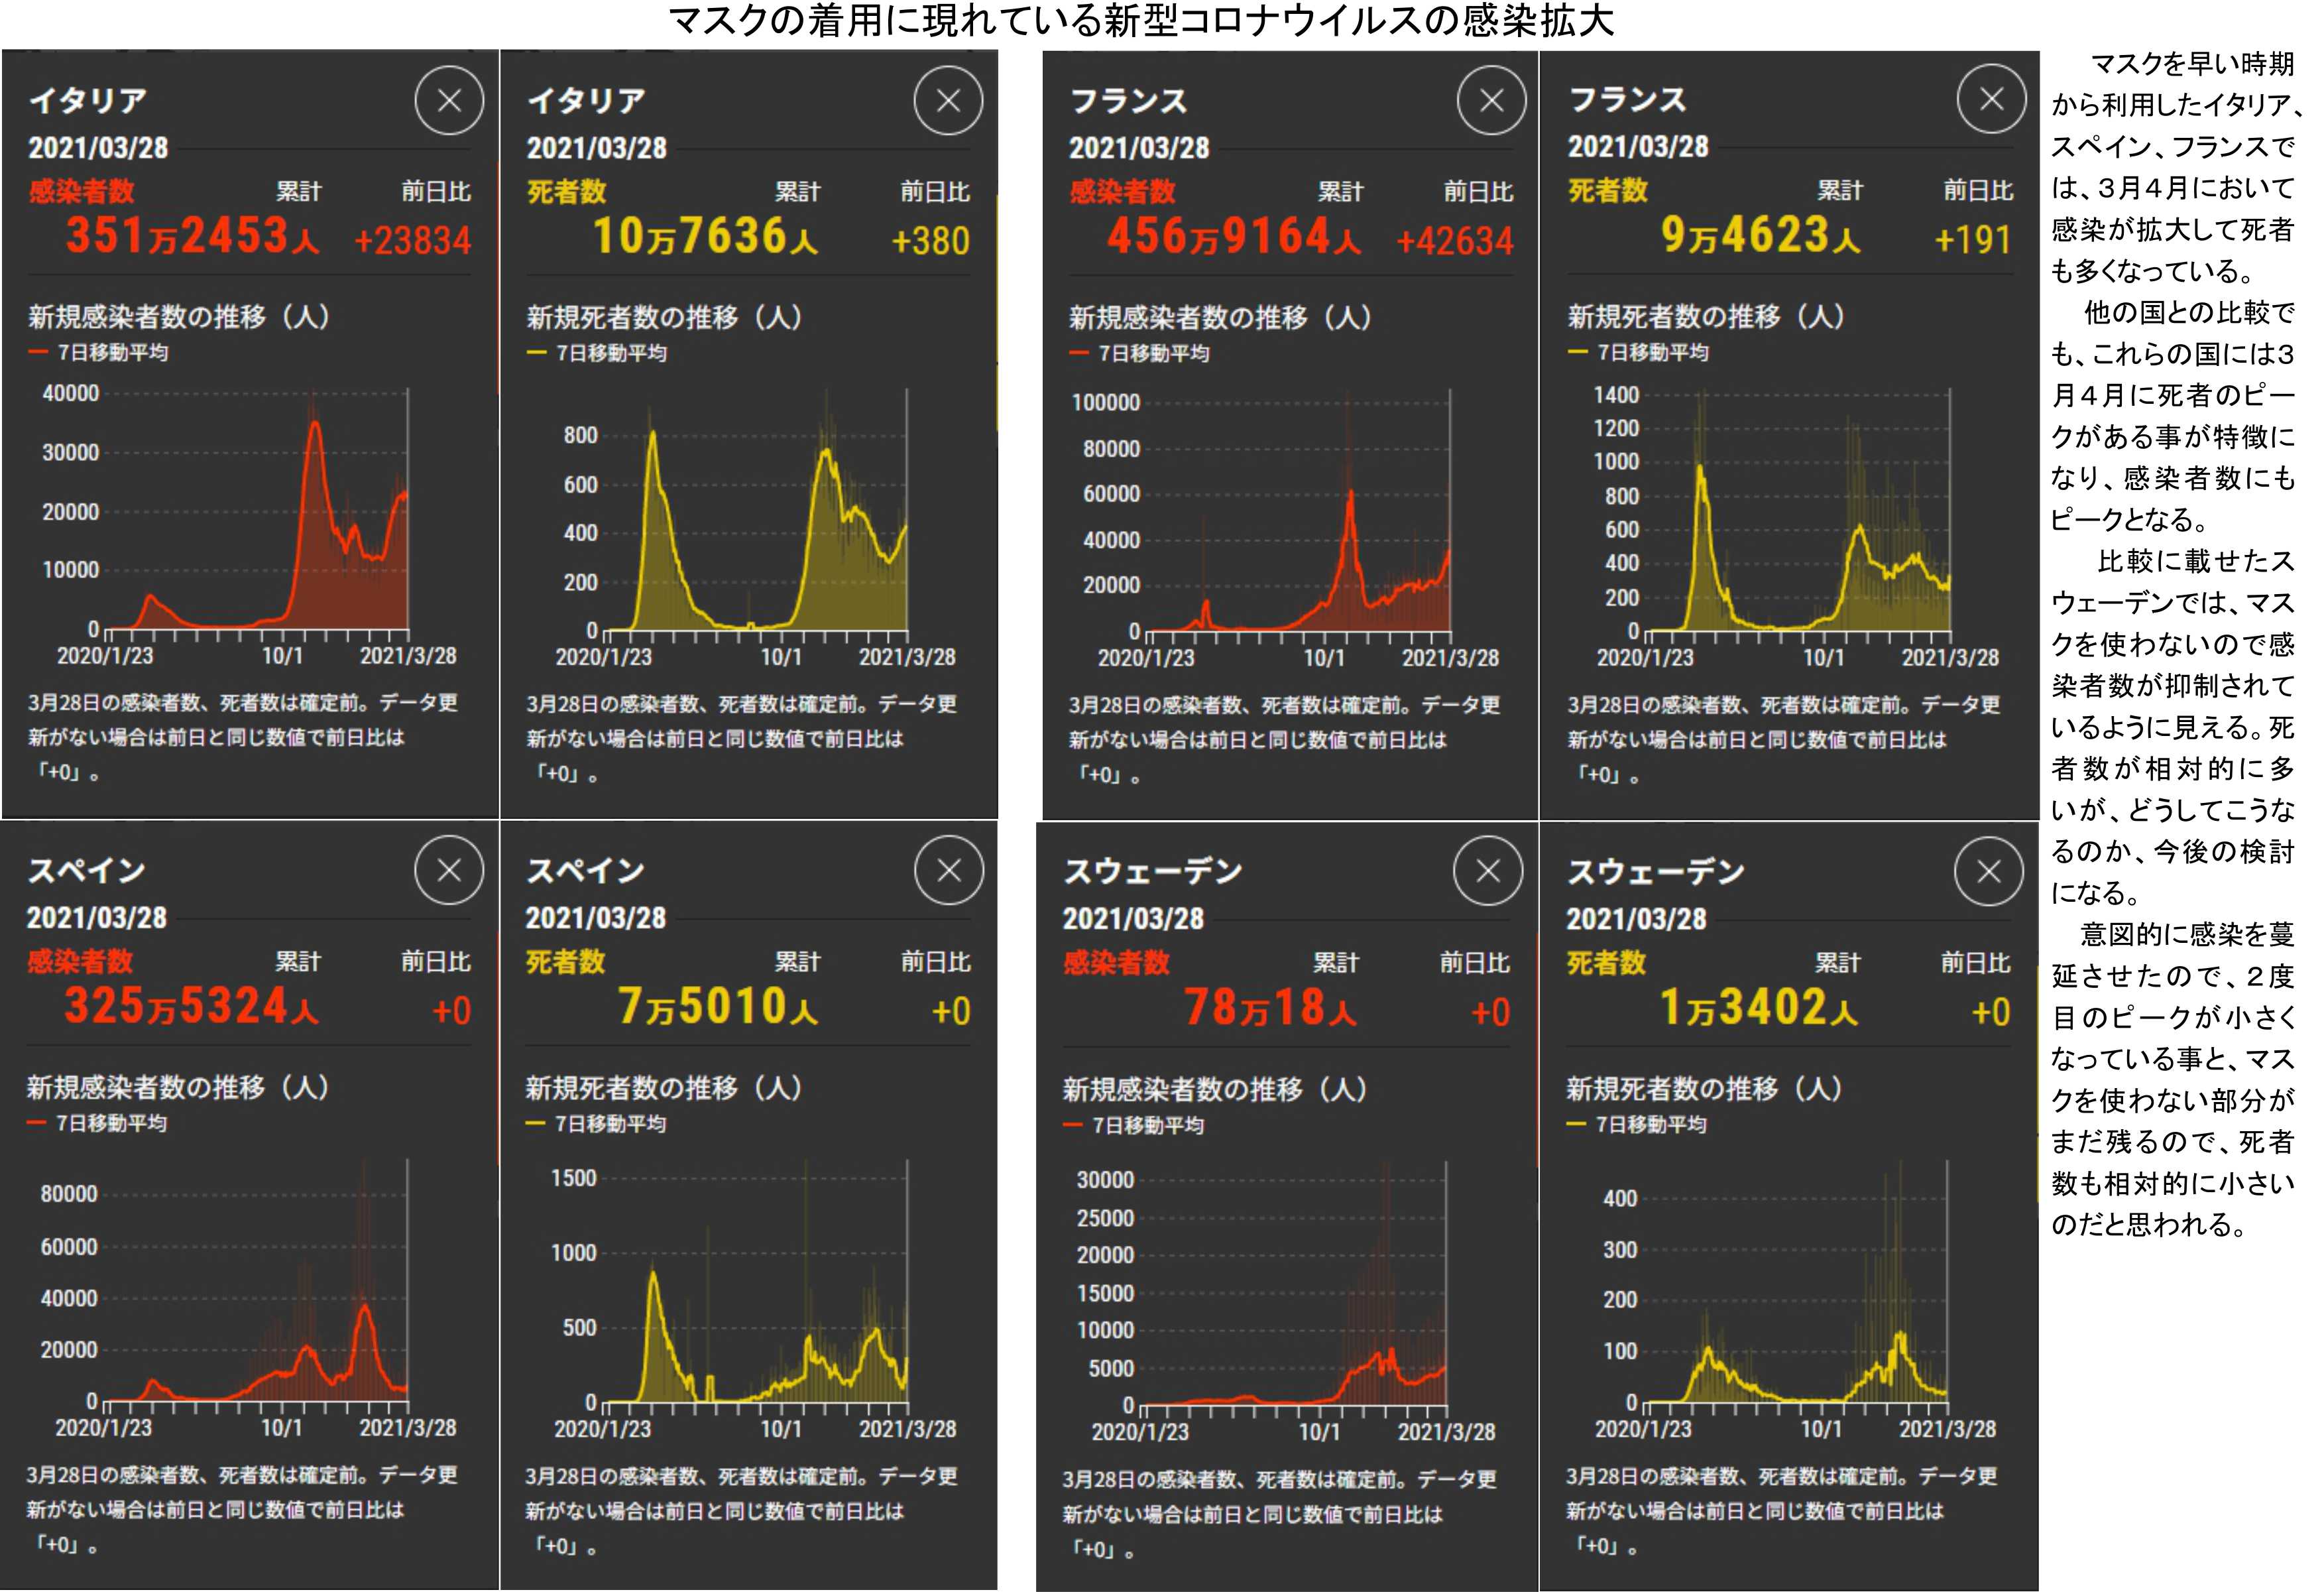This screenshot has width=2324, height=1592.
Task: Click France deaths chart first peak
Action: (x=1699, y=467)
